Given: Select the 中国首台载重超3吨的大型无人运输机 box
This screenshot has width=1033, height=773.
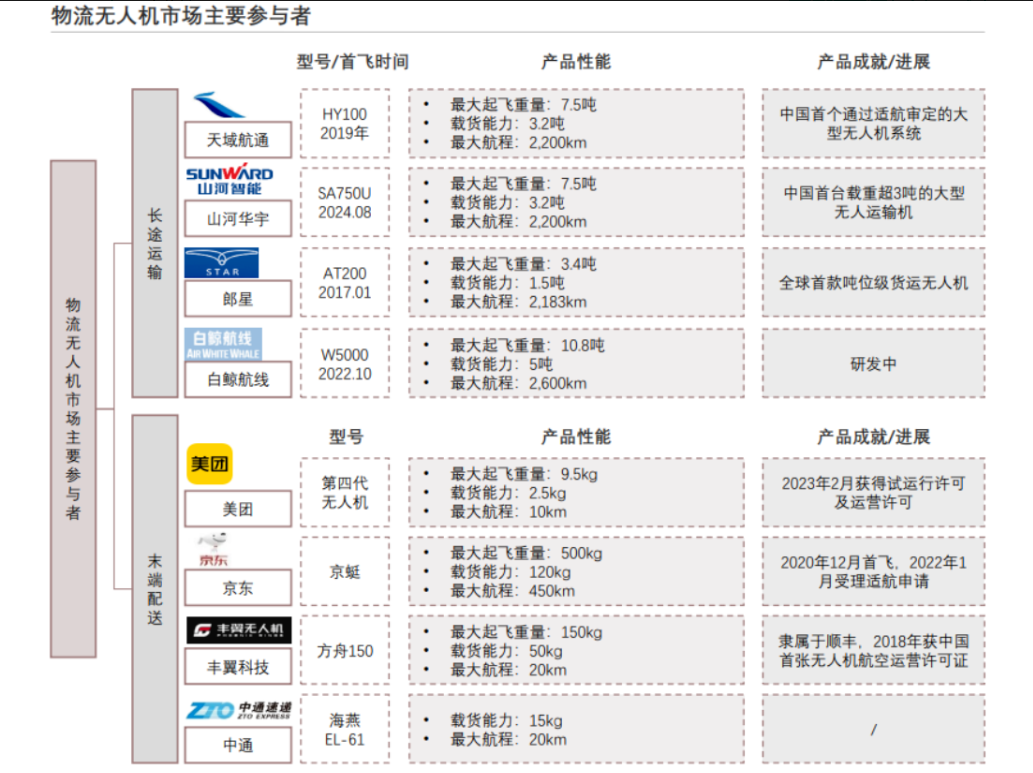Looking at the screenshot, I should click(874, 202).
